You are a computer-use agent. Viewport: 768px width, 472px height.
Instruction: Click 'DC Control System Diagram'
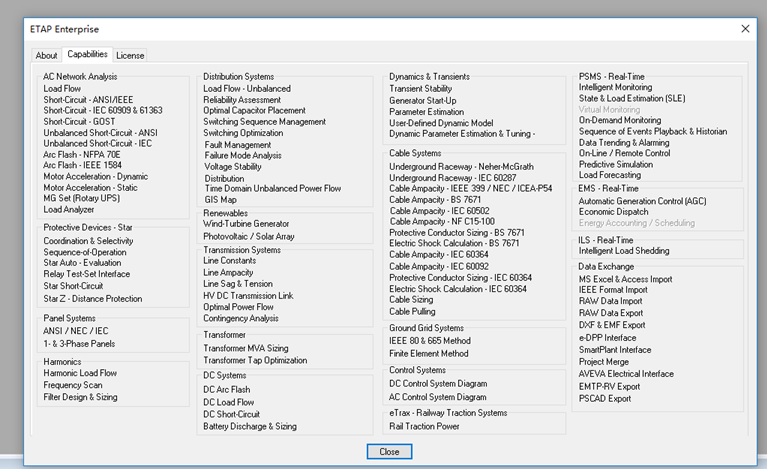(x=438, y=384)
